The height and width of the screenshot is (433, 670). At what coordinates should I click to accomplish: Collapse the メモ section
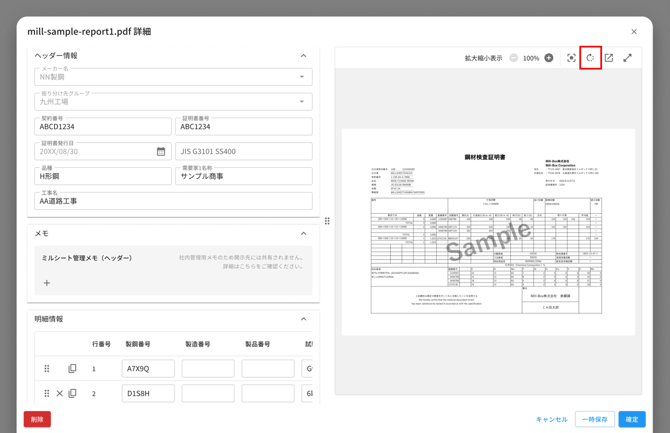pyautogui.click(x=303, y=233)
